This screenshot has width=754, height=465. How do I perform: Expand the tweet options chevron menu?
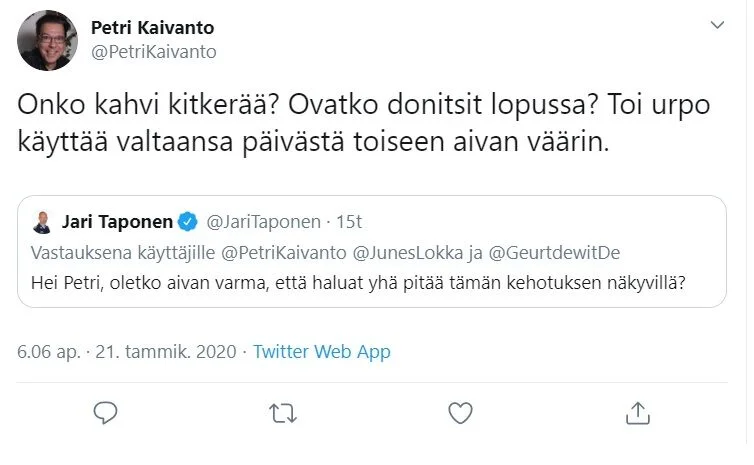(x=717, y=25)
